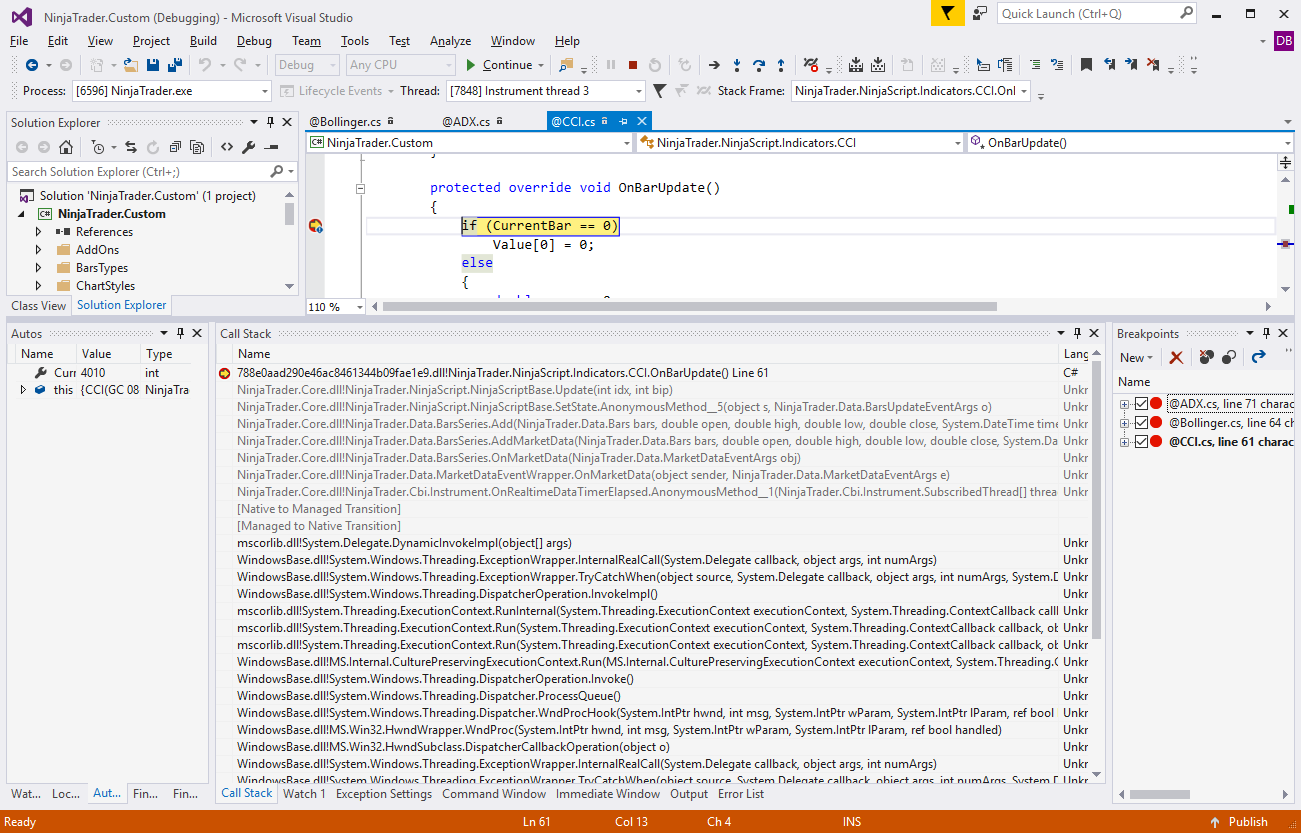Open the Debug menu
1301x833 pixels.
tap(254, 41)
